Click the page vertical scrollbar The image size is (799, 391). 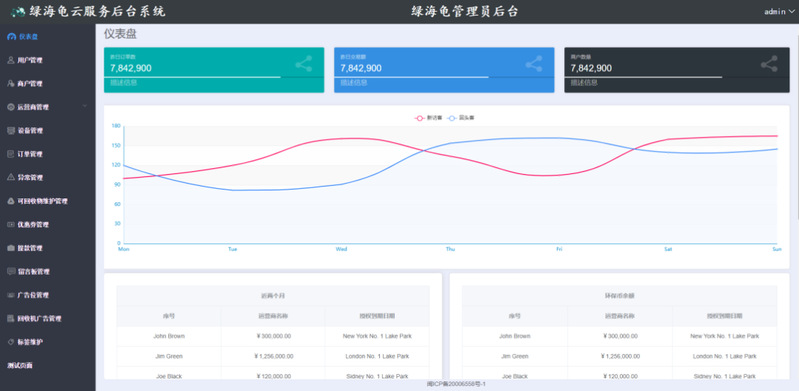click(797, 122)
